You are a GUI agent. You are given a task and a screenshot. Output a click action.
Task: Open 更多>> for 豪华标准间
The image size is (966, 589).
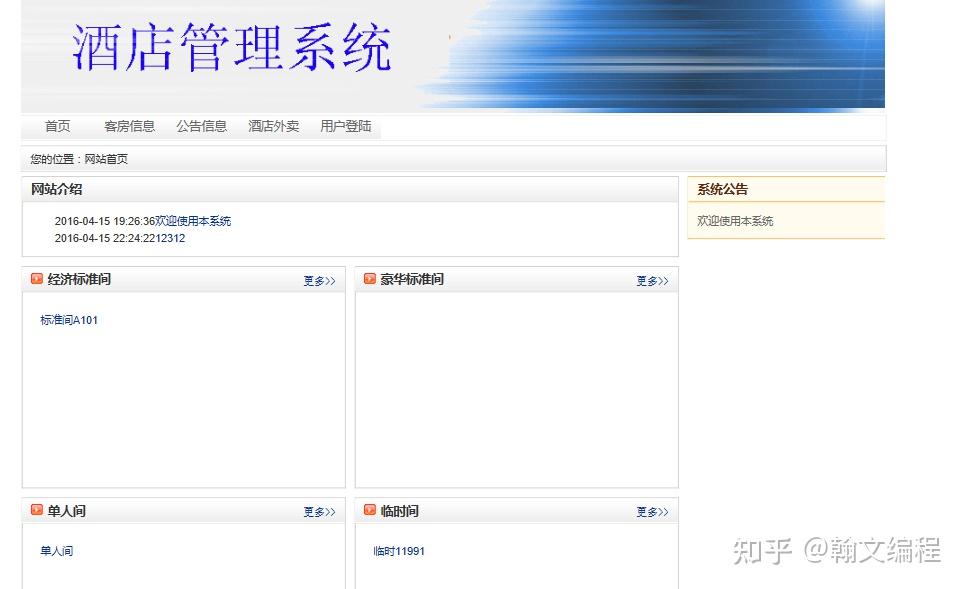pyautogui.click(x=651, y=281)
